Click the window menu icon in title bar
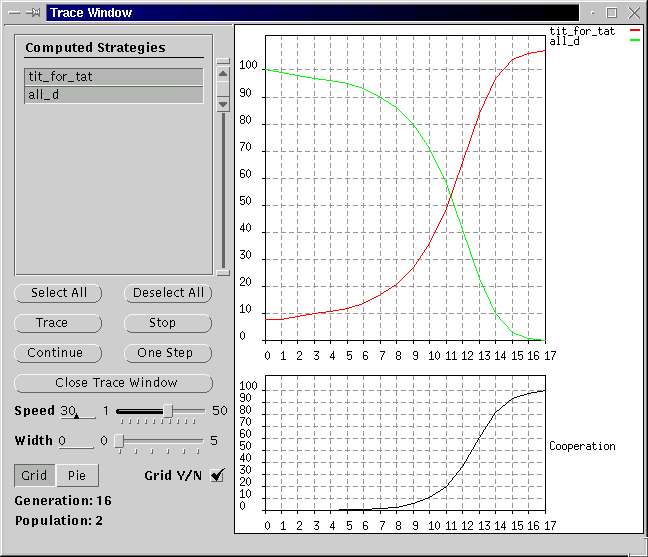This screenshot has width=648, height=557. [15, 13]
